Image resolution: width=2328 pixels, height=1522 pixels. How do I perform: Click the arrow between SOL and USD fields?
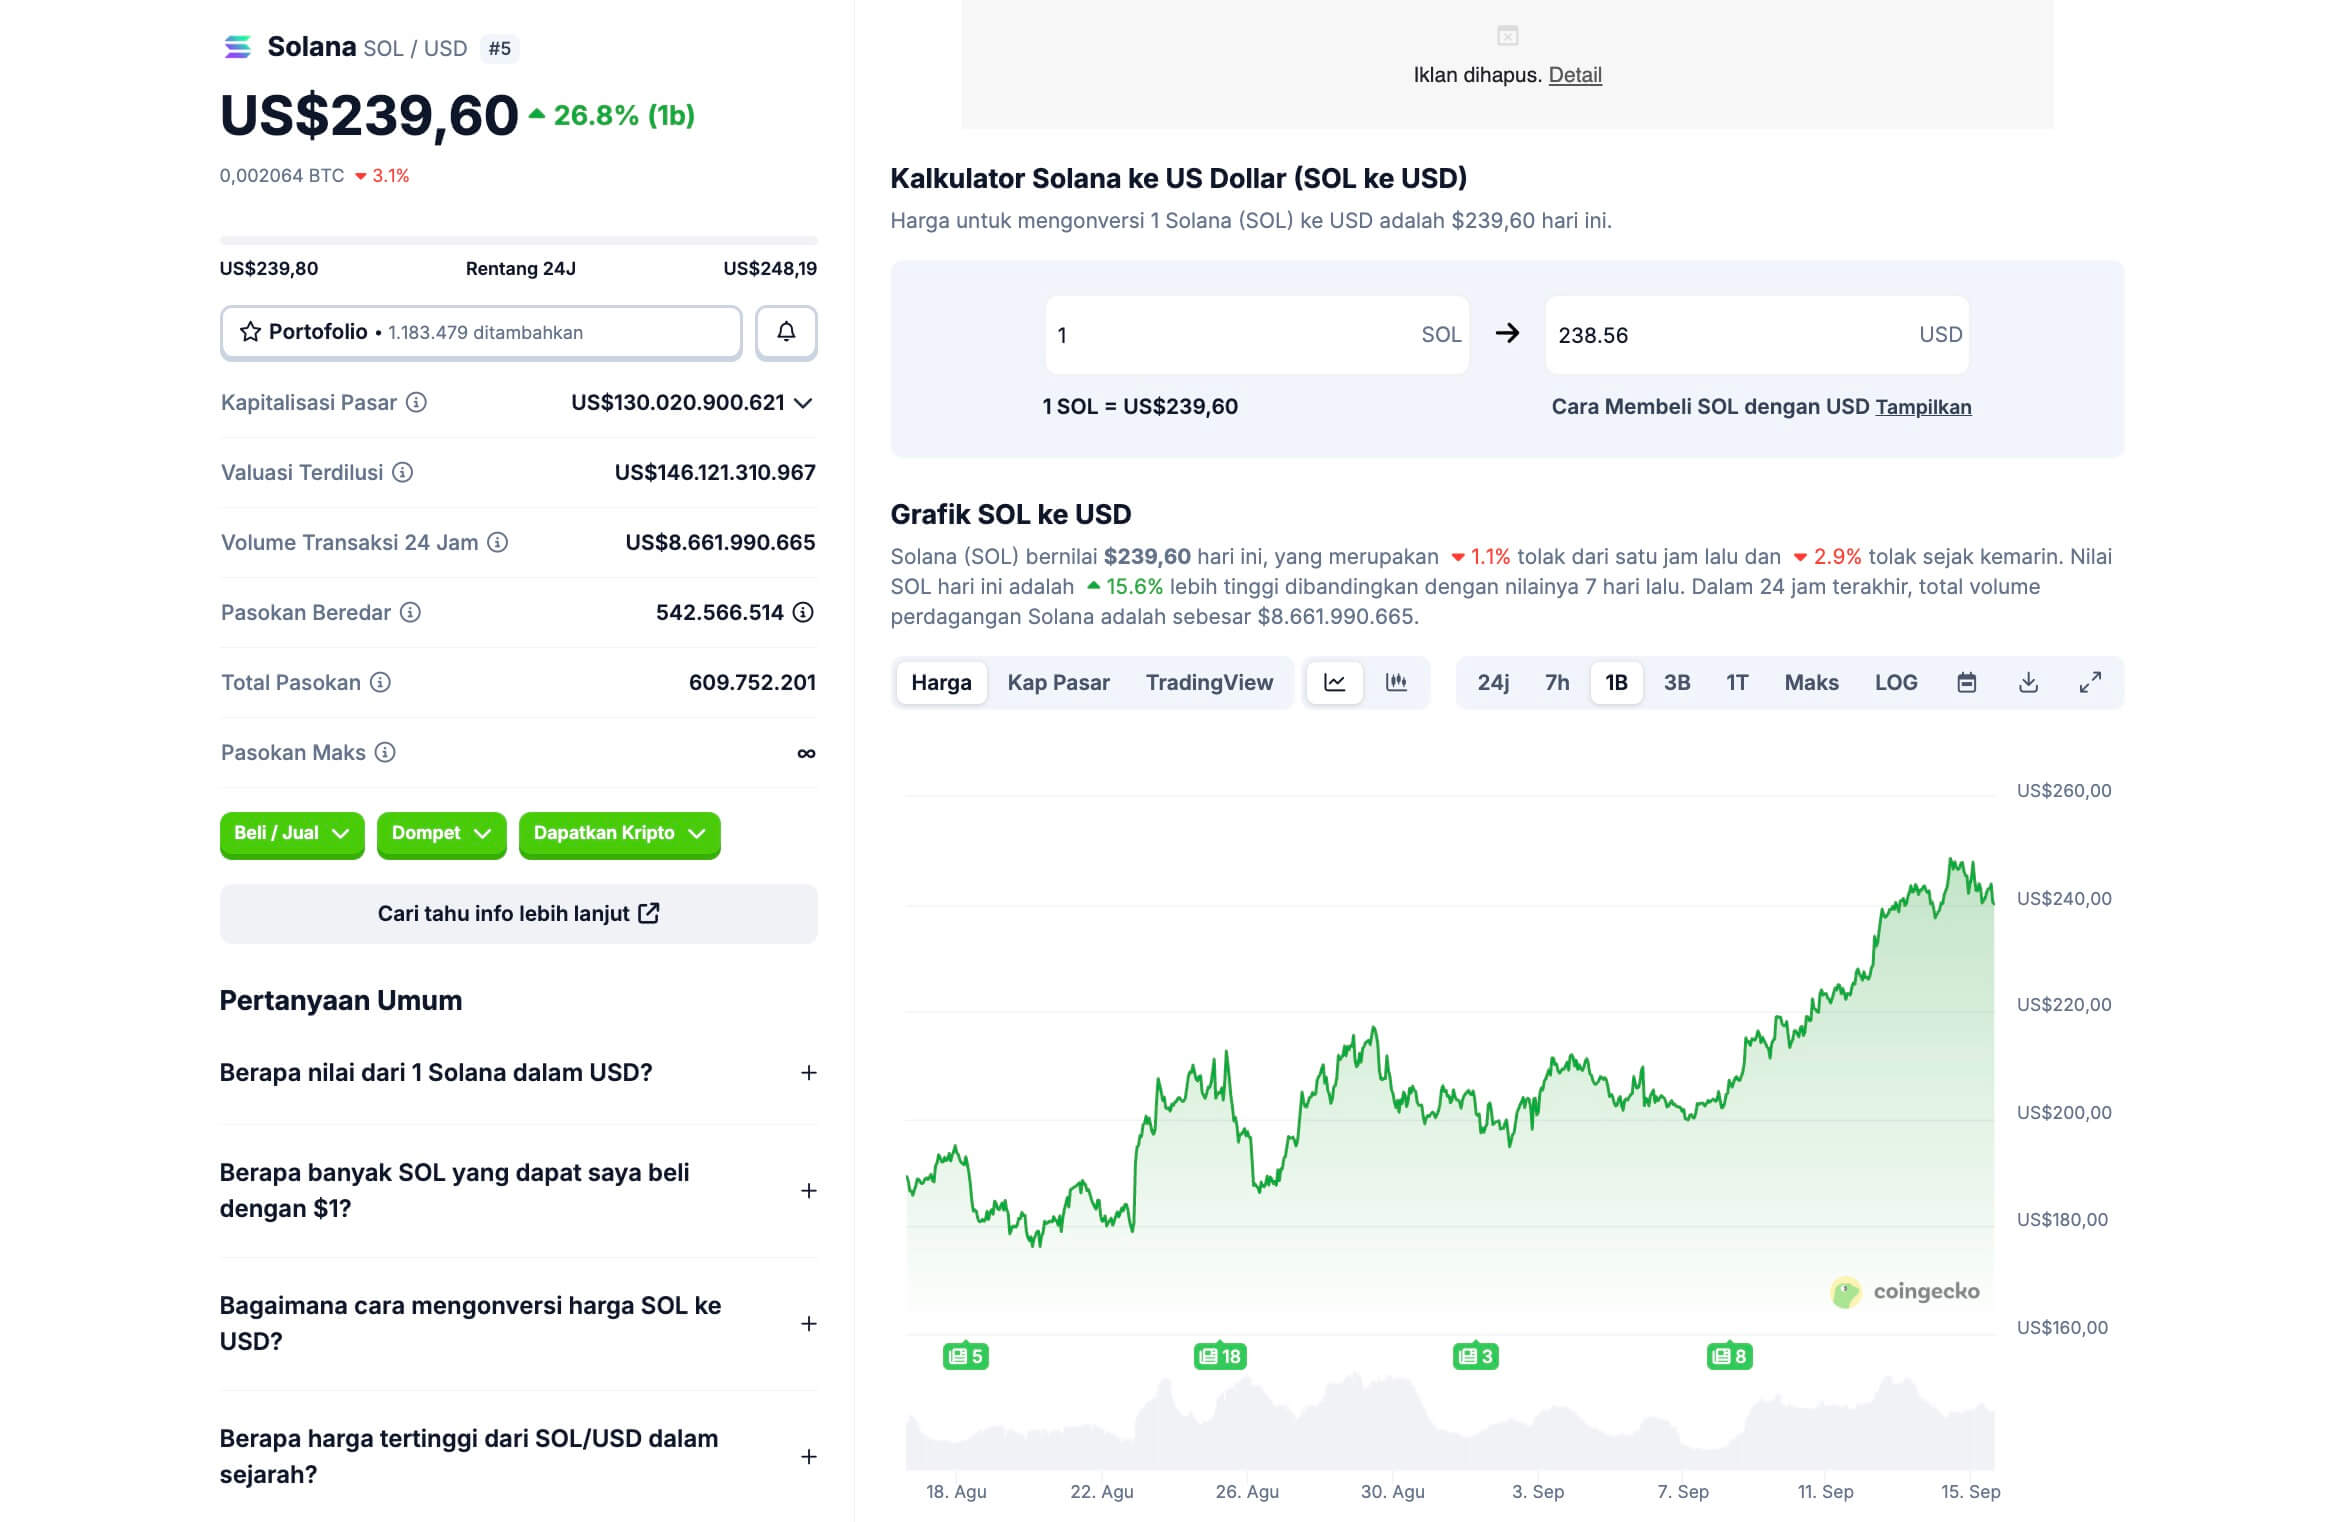click(x=1507, y=333)
